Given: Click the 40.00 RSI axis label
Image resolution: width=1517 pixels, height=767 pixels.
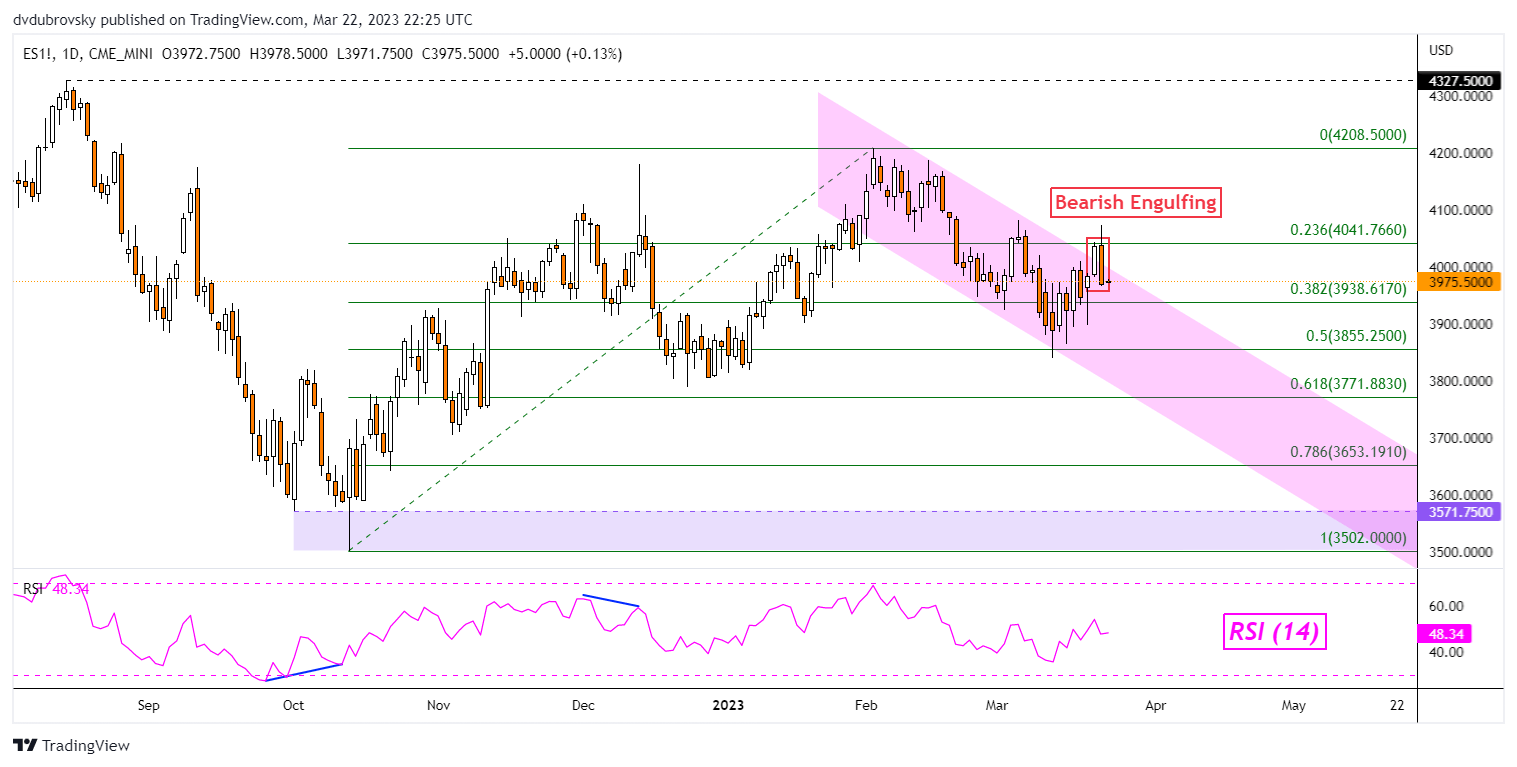Looking at the screenshot, I should (x=1446, y=652).
